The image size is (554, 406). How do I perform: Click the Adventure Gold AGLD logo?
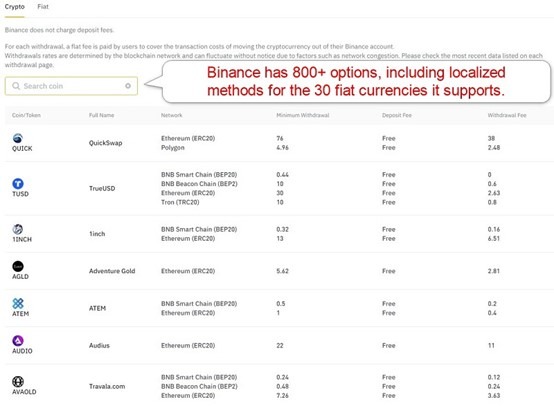click(18, 266)
